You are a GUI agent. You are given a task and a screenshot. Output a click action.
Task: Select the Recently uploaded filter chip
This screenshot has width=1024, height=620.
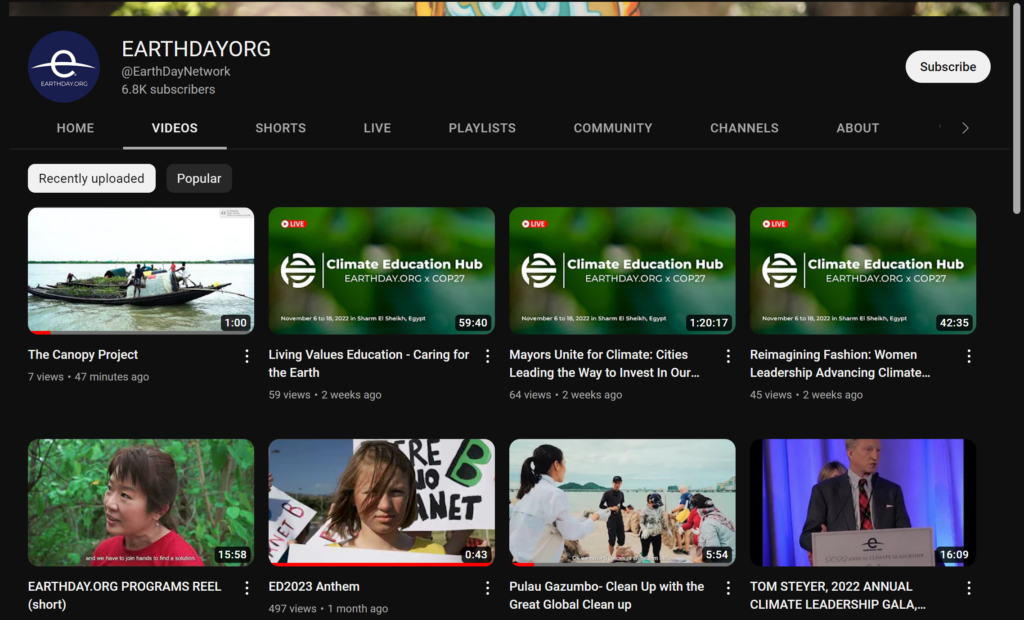(x=91, y=178)
